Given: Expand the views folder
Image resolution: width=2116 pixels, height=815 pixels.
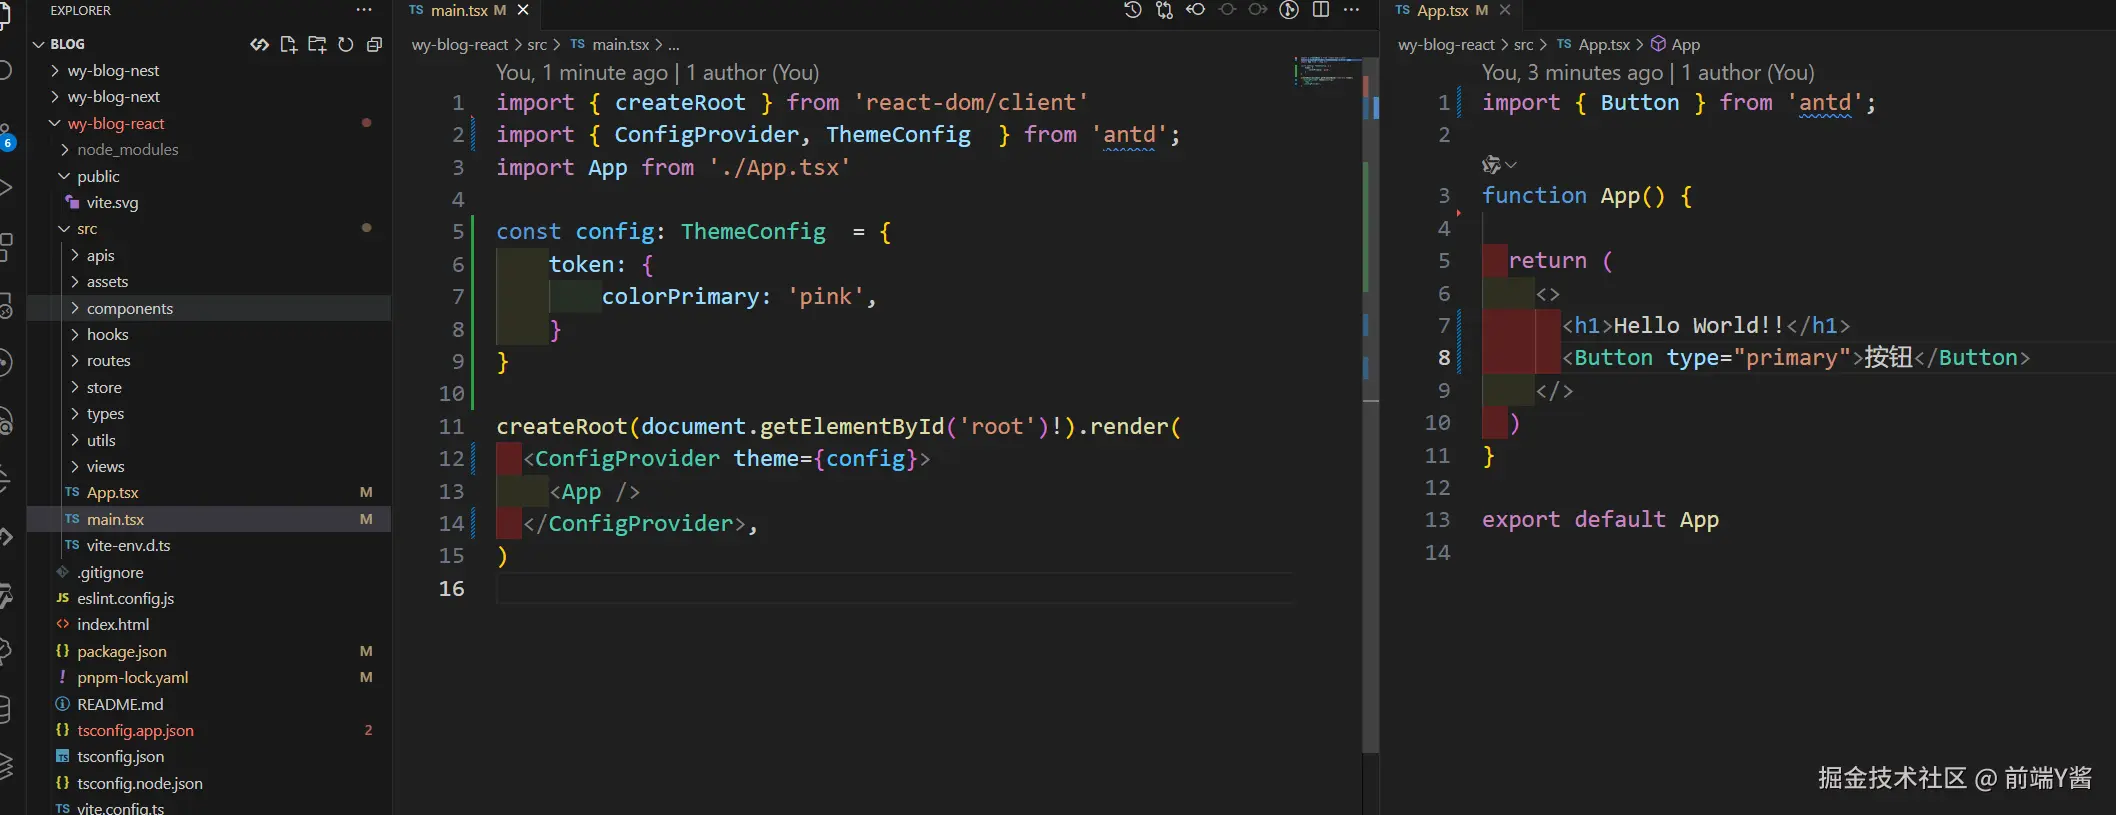Looking at the screenshot, I should pos(75,466).
